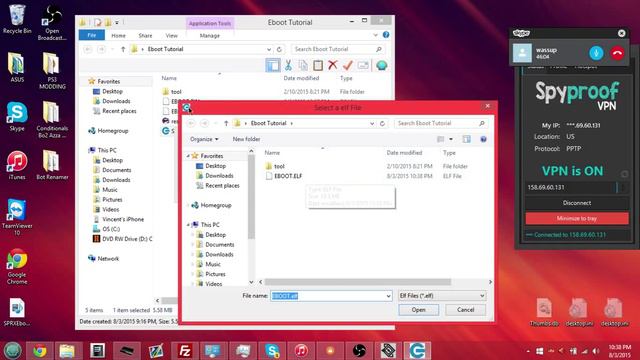
Task: Click Search Eboot Tutorial box in file dialog
Action: (x=441, y=123)
